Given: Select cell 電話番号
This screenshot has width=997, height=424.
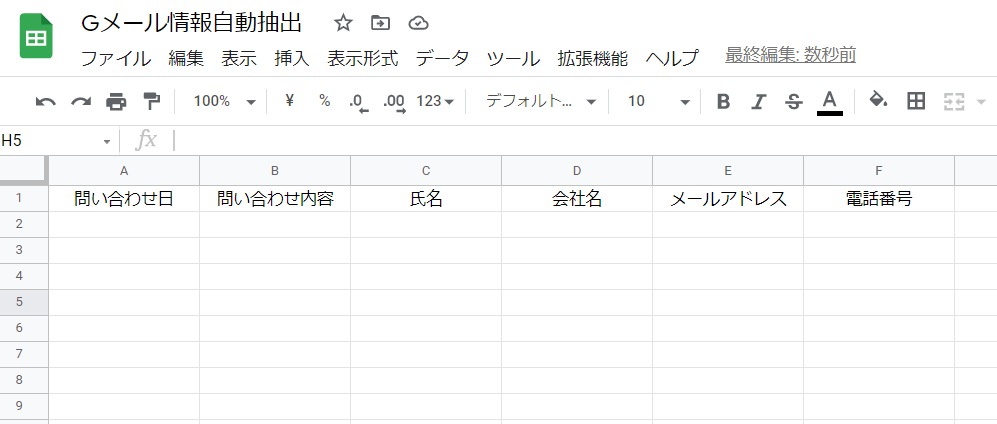Looking at the screenshot, I should 879,199.
